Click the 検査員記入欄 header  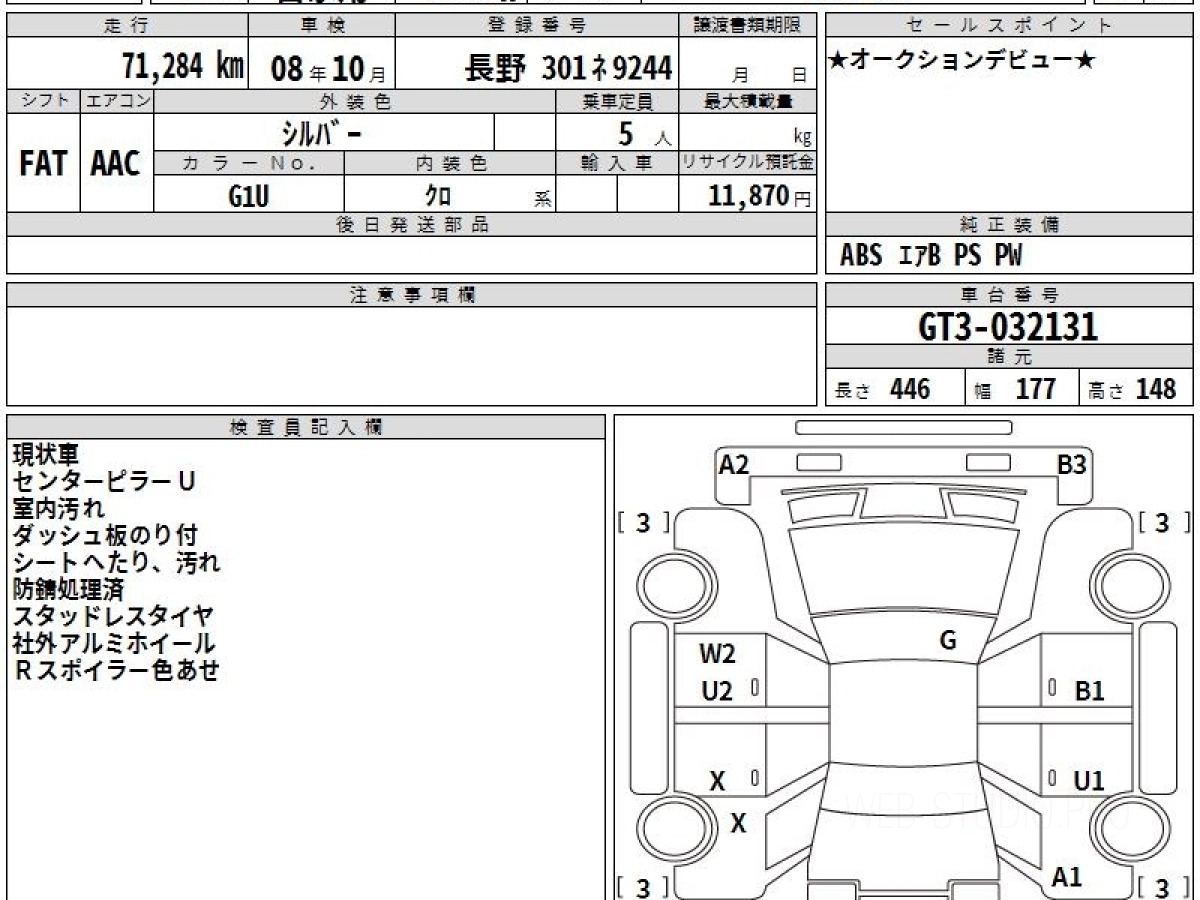click(306, 427)
